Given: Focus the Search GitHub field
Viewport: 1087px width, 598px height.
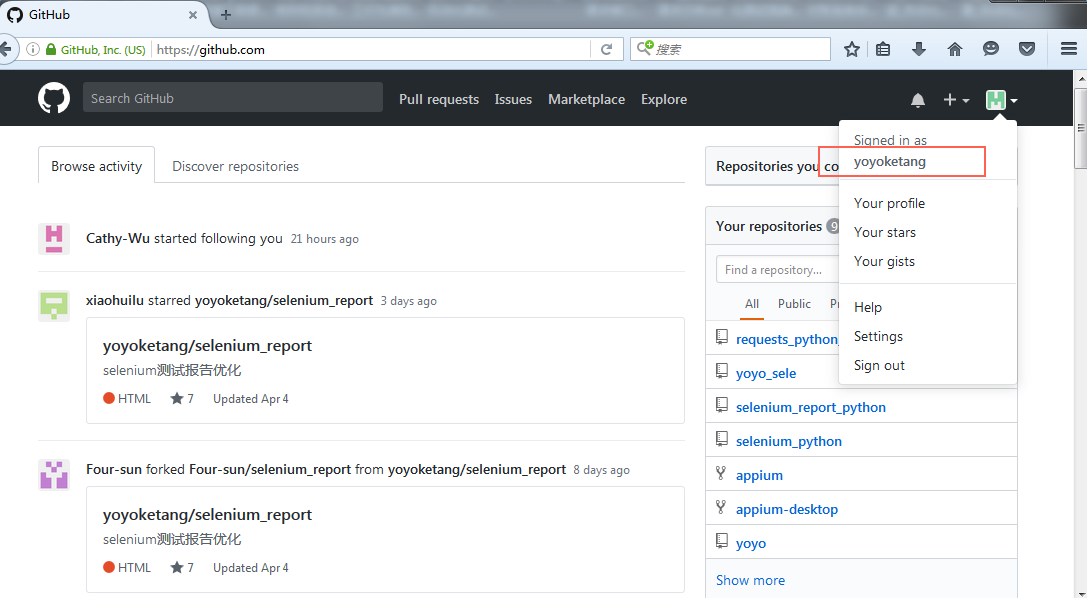Looking at the screenshot, I should [x=232, y=98].
